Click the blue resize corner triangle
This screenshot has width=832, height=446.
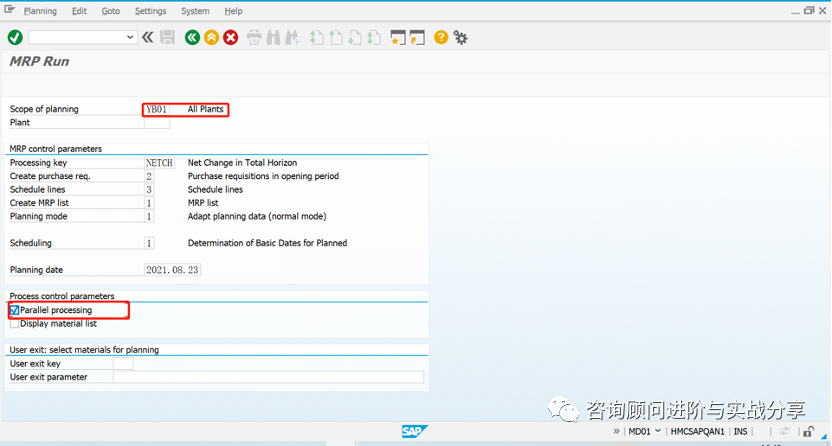824,436
